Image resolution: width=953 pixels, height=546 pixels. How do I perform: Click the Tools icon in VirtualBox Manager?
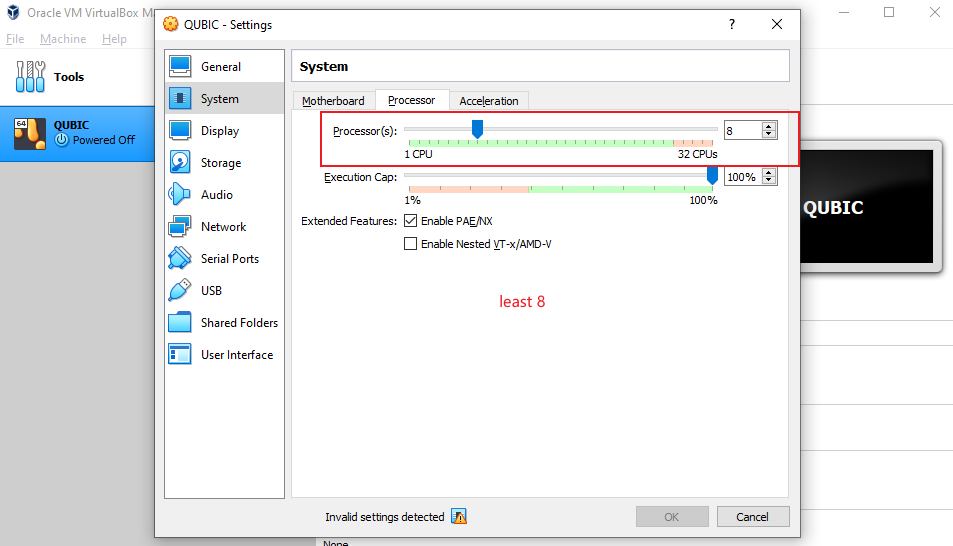click(x=30, y=77)
